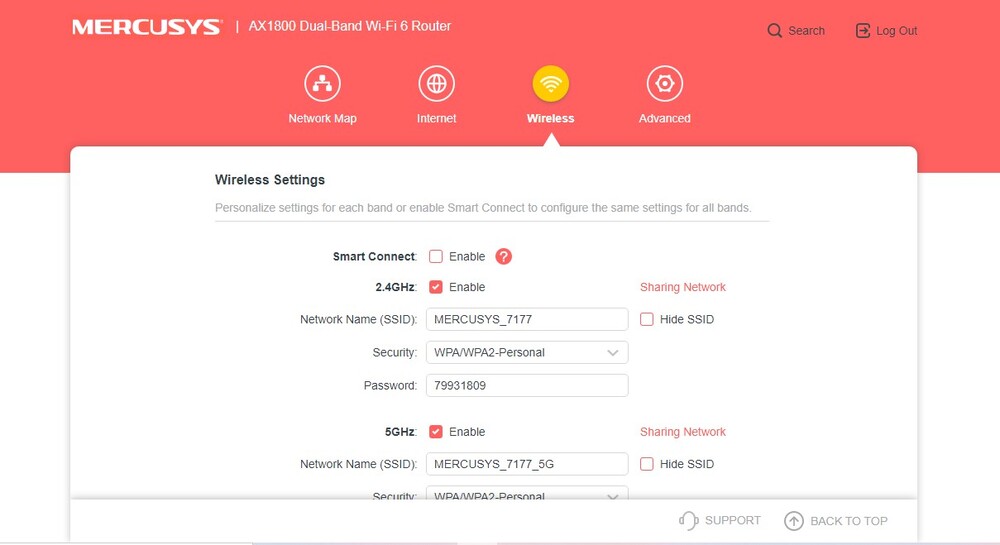This screenshot has height=545, width=1000.
Task: Open the 5GHz Security dropdown
Action: [527, 493]
